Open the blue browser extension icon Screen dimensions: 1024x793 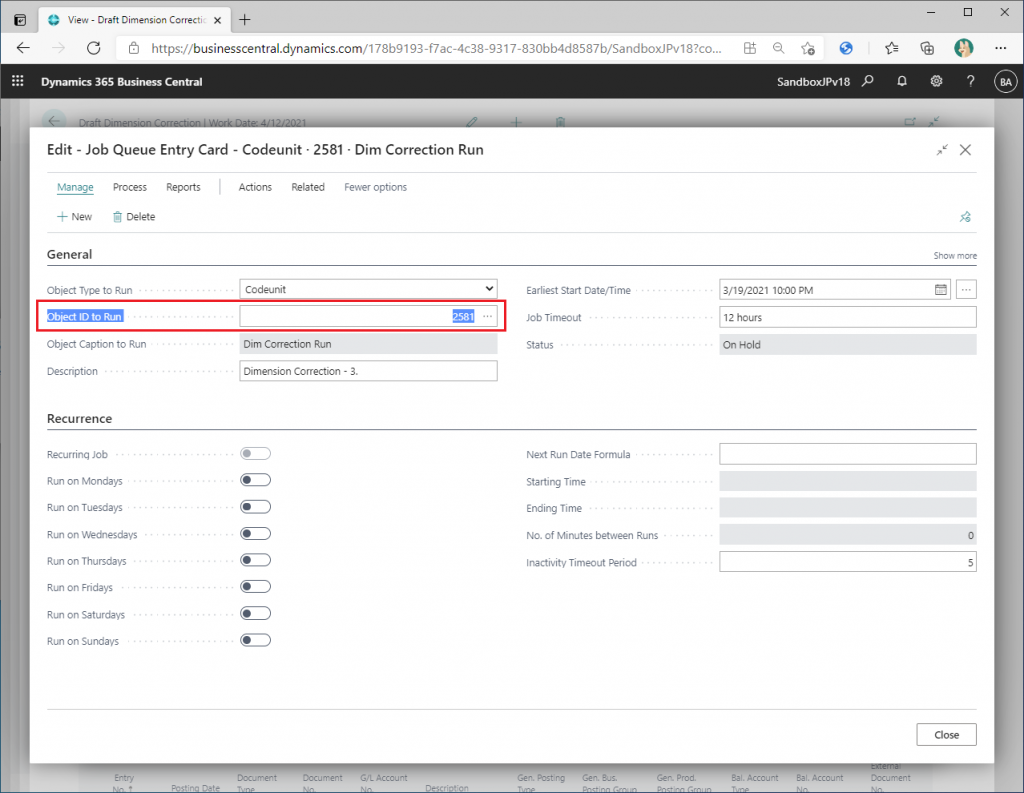click(x=846, y=48)
